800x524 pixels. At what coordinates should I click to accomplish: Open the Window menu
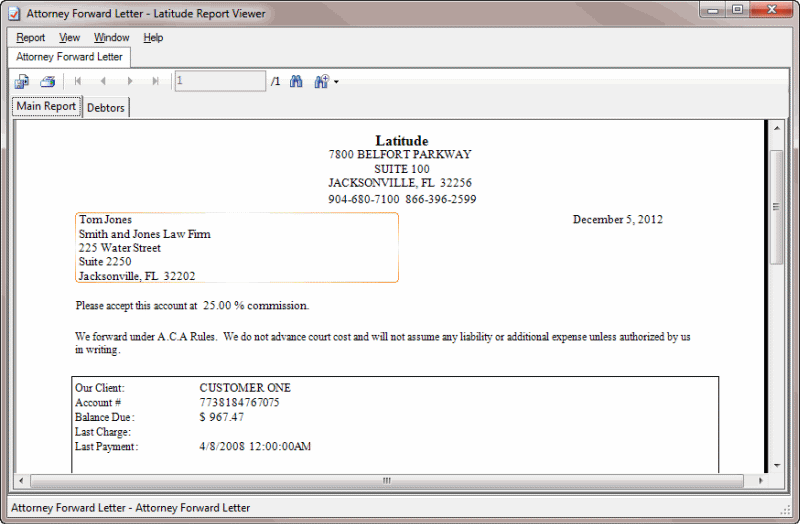111,37
